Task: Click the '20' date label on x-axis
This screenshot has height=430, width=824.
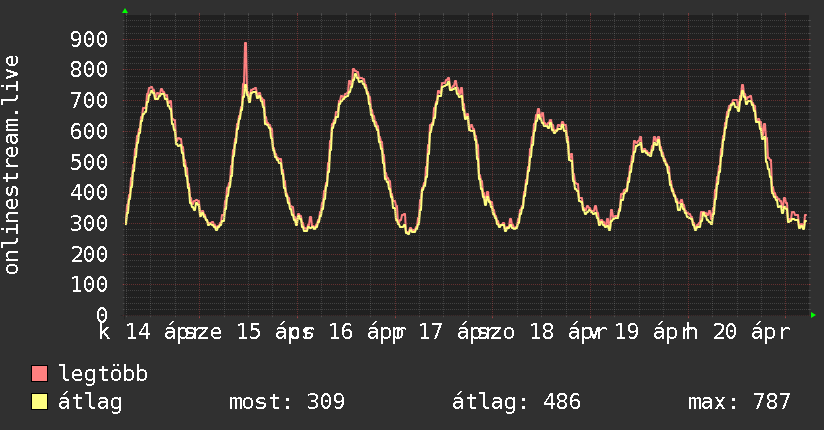Action: (x=725, y=332)
